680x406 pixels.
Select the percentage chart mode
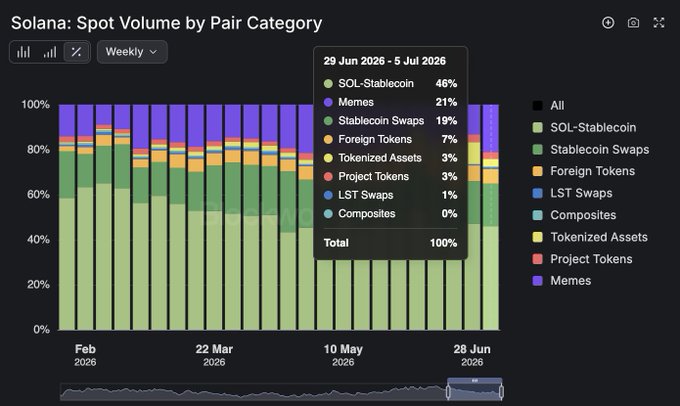[76, 52]
